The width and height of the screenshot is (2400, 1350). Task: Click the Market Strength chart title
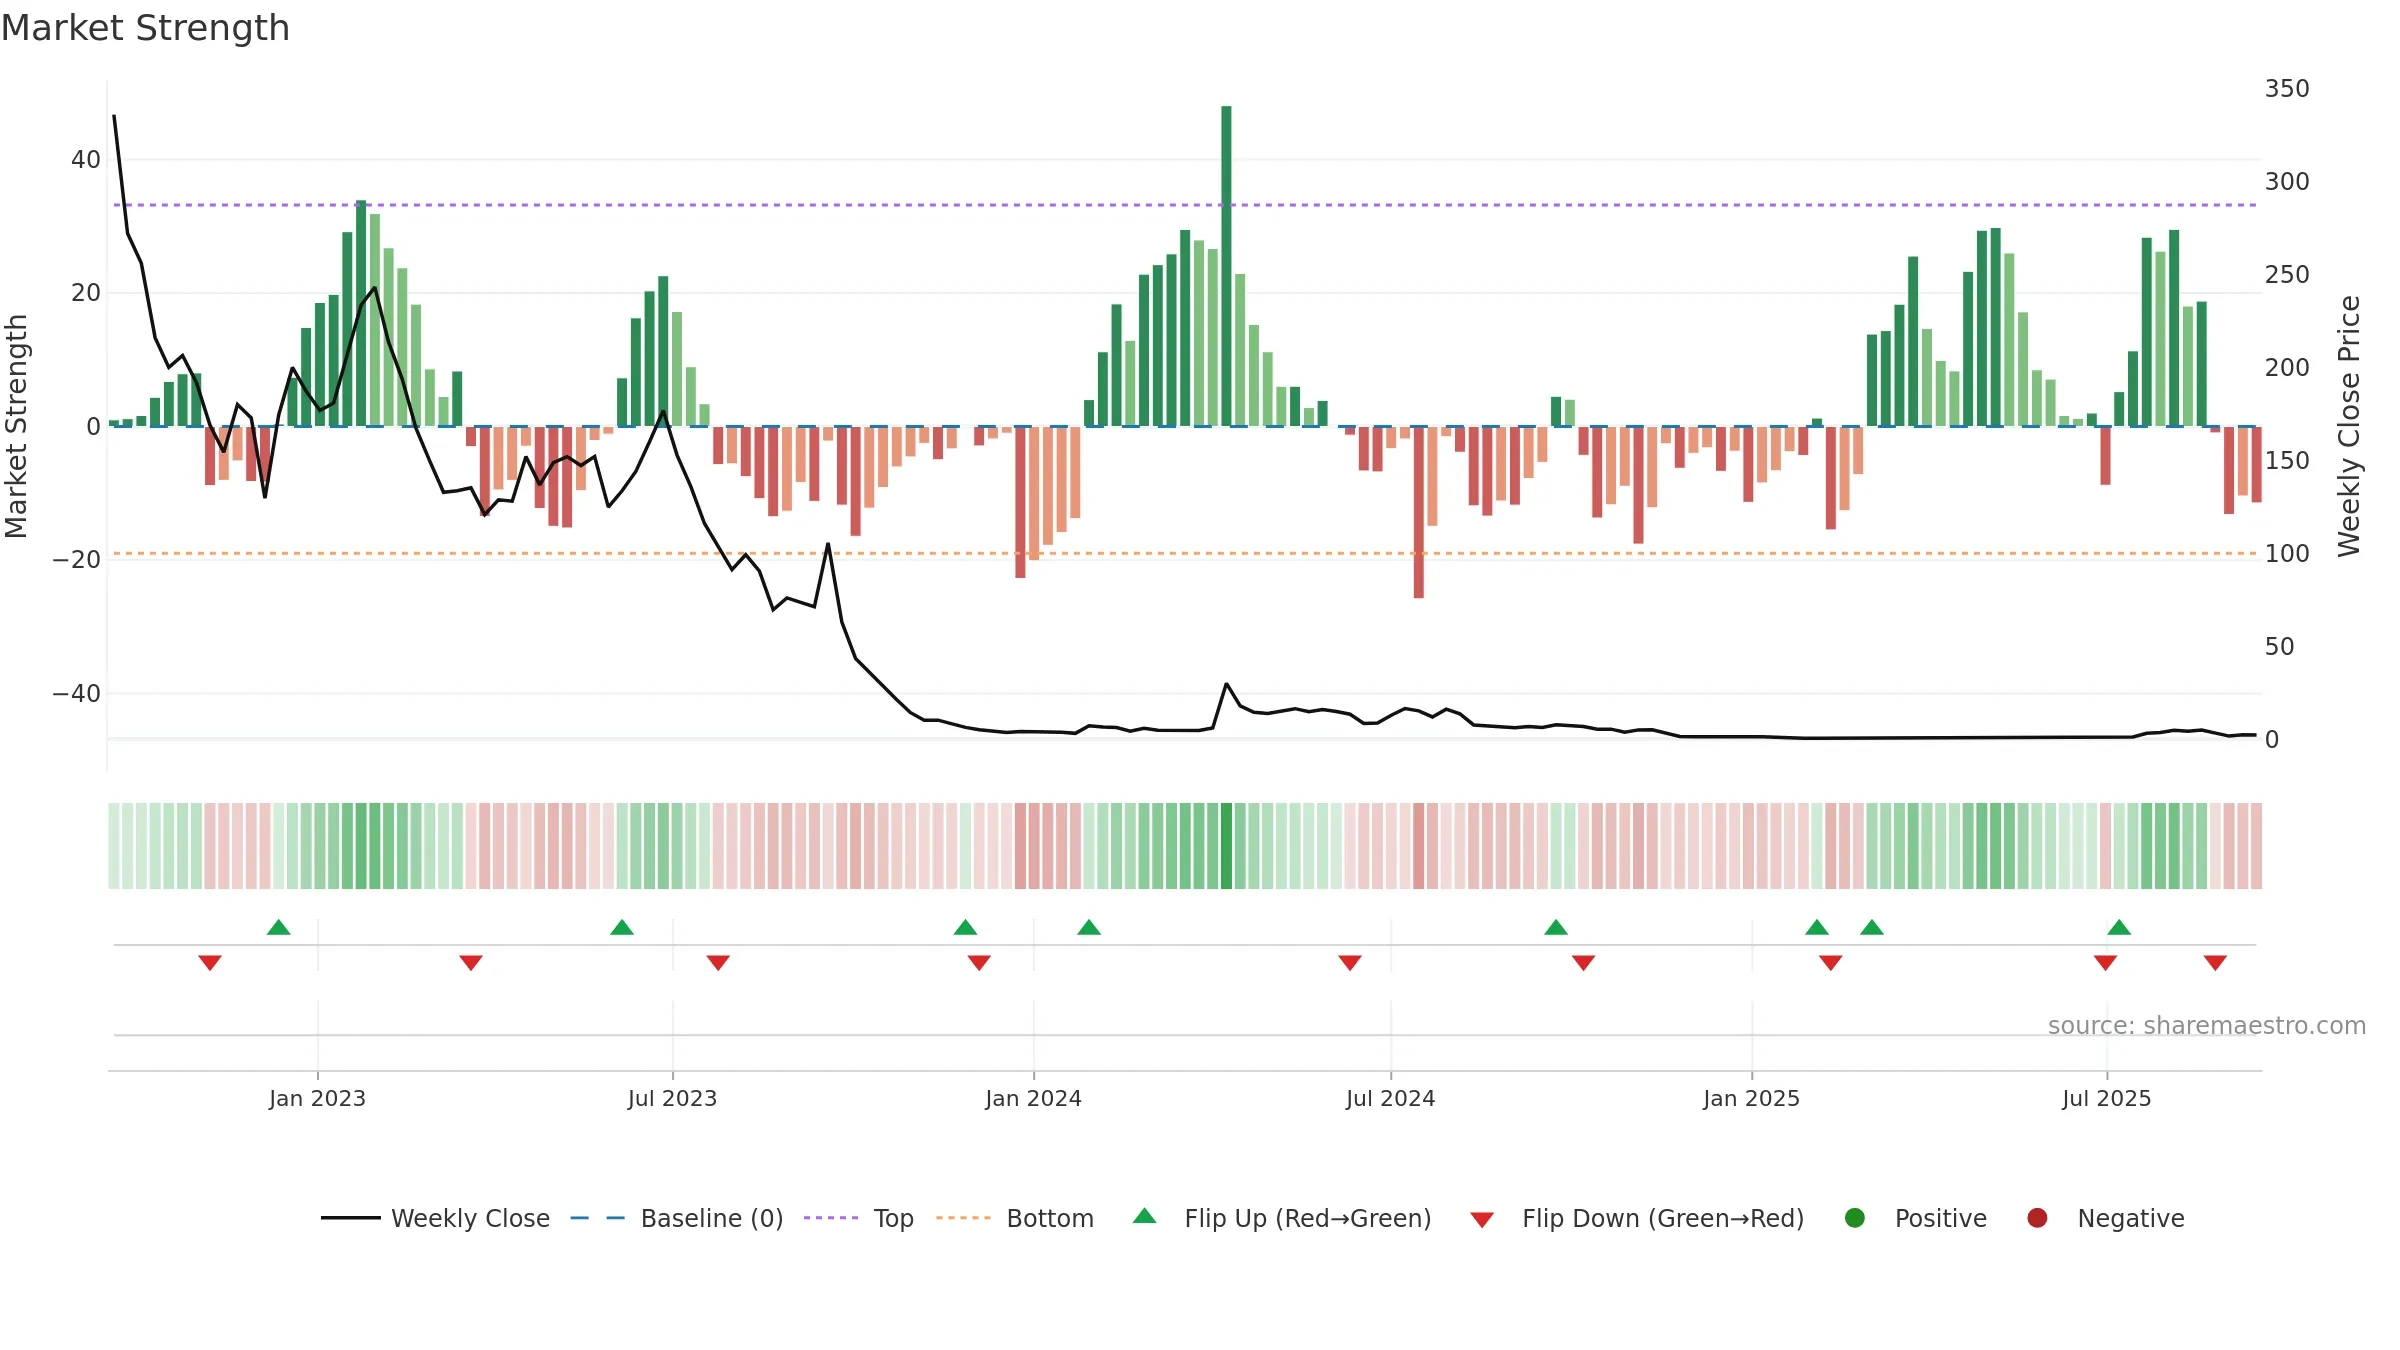point(145,28)
